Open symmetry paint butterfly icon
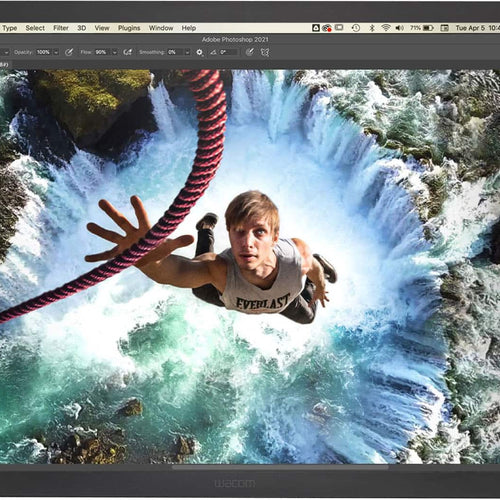 265,52
